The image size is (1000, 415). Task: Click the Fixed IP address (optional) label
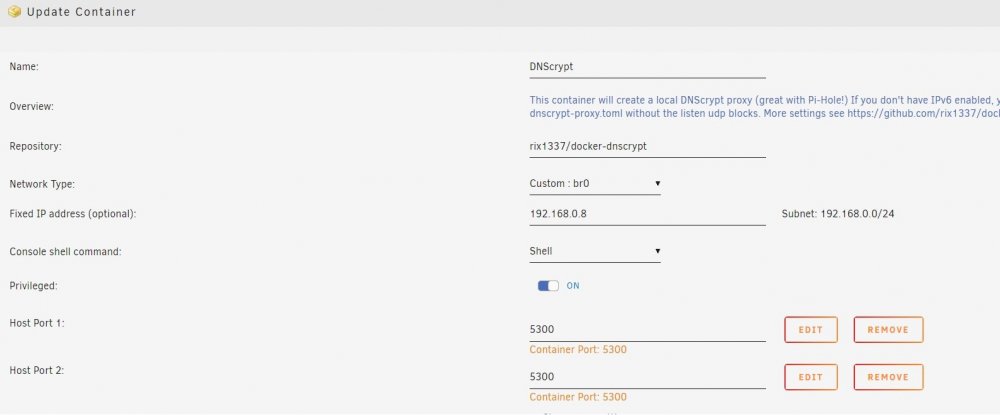pyautogui.click(x=73, y=214)
